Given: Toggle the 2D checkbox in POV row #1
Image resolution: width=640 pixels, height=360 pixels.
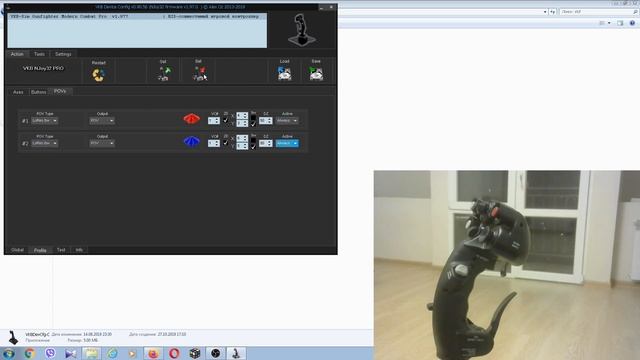Looking at the screenshot, I should click(x=225, y=120).
